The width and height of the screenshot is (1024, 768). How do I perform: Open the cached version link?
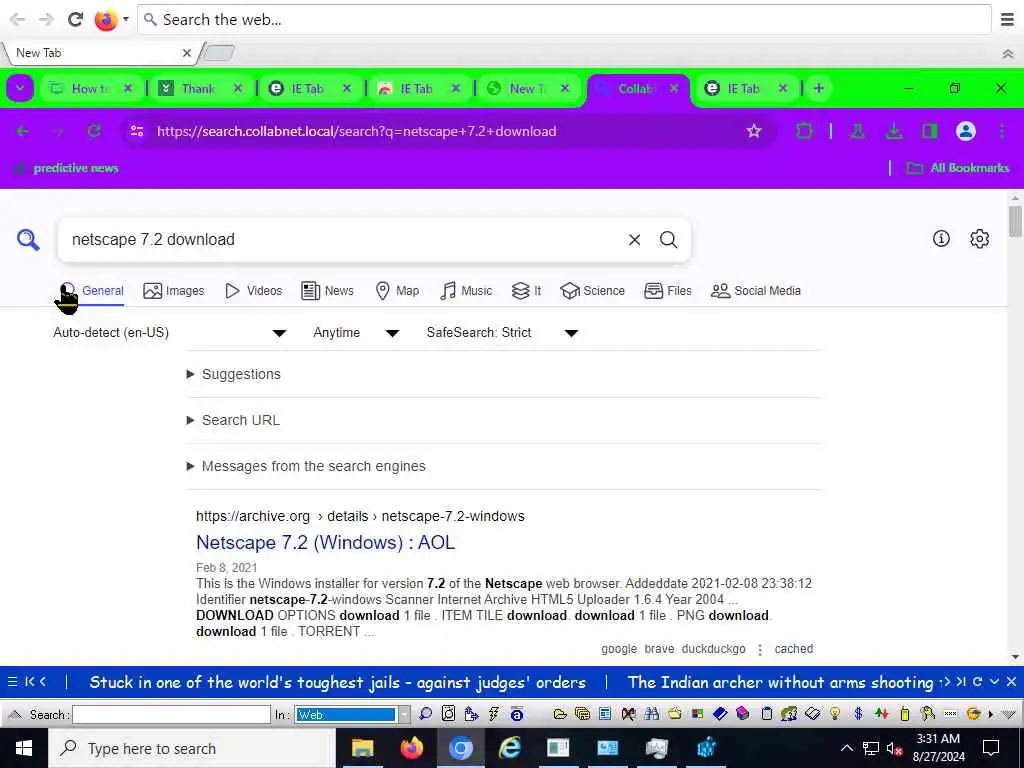(x=793, y=648)
